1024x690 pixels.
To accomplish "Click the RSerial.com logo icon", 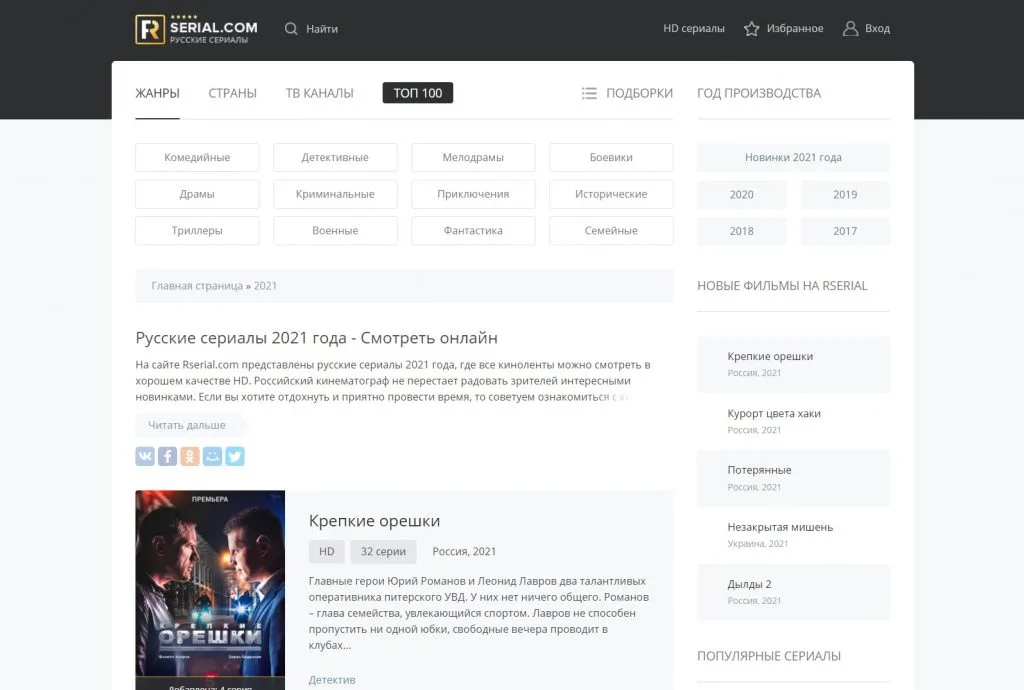I will click(x=150, y=29).
